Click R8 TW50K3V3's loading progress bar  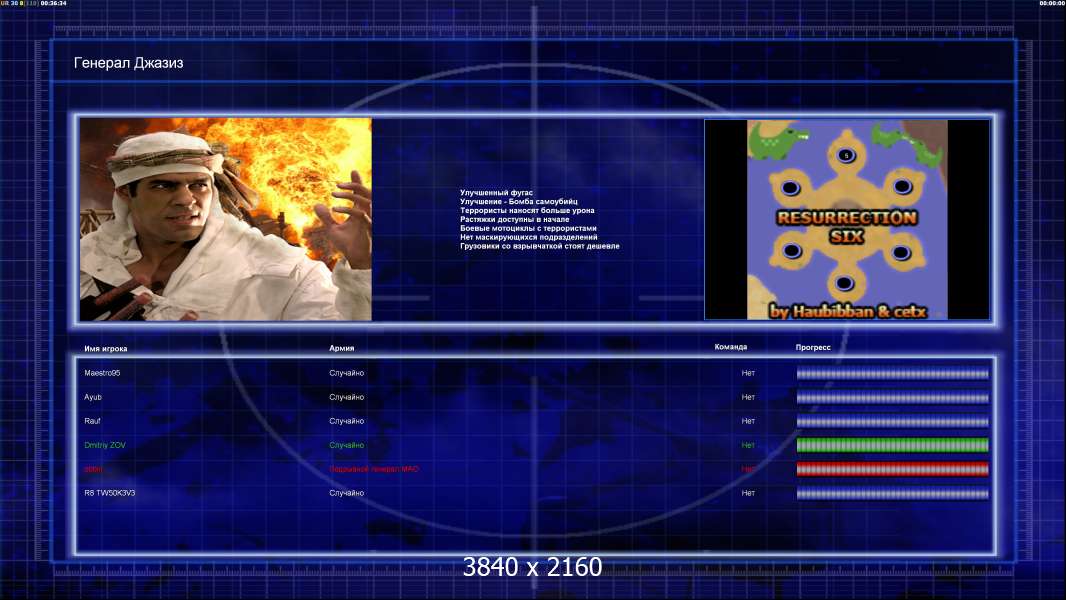coord(893,493)
